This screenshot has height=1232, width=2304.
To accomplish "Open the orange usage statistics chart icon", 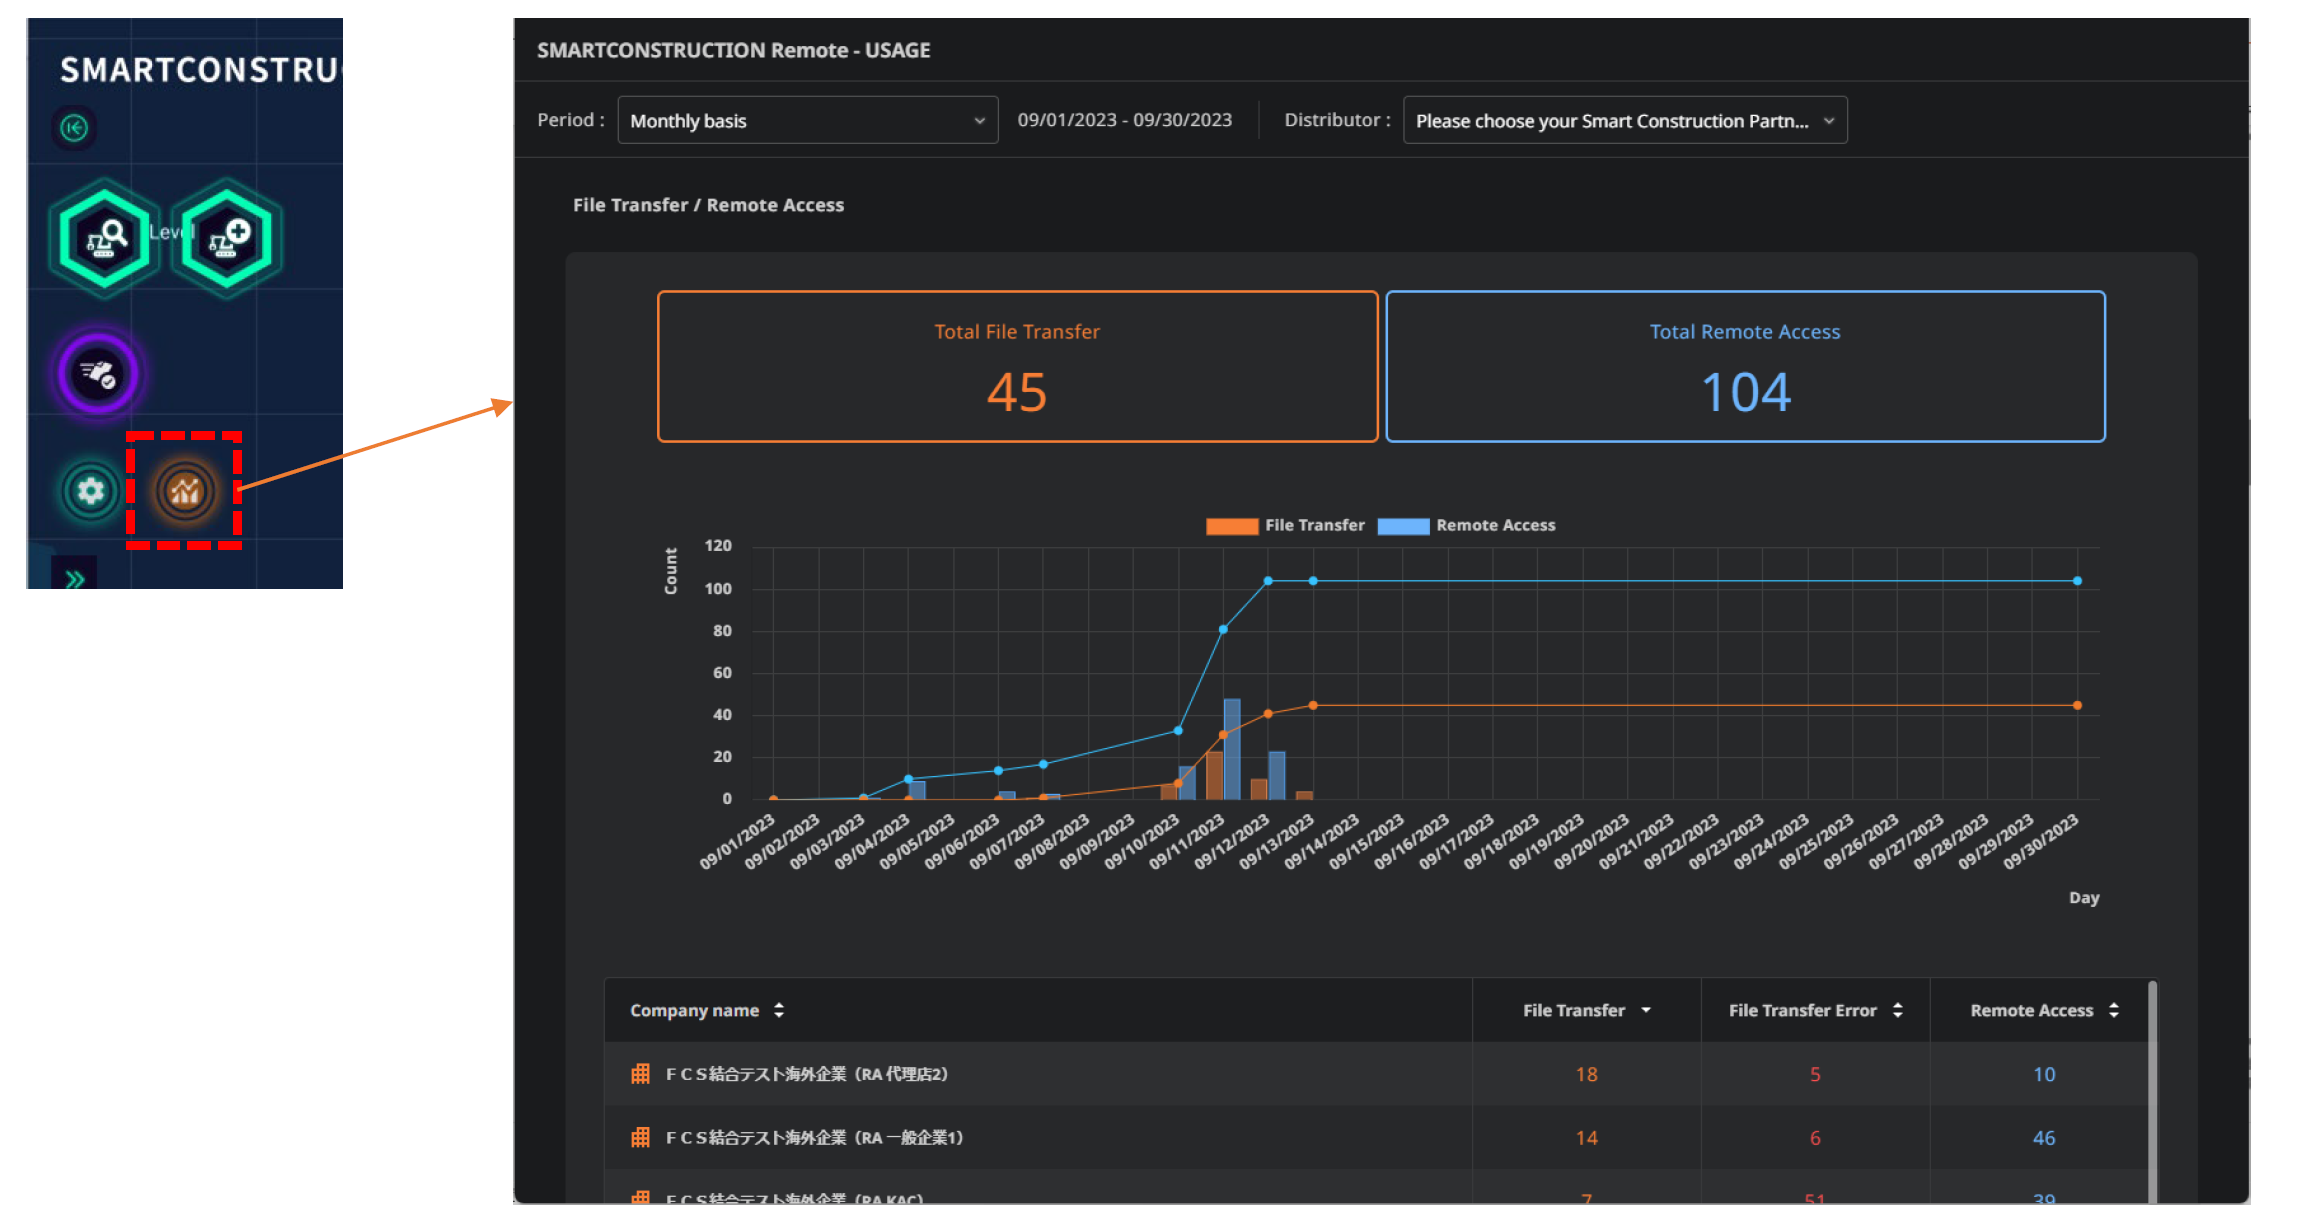I will point(185,491).
